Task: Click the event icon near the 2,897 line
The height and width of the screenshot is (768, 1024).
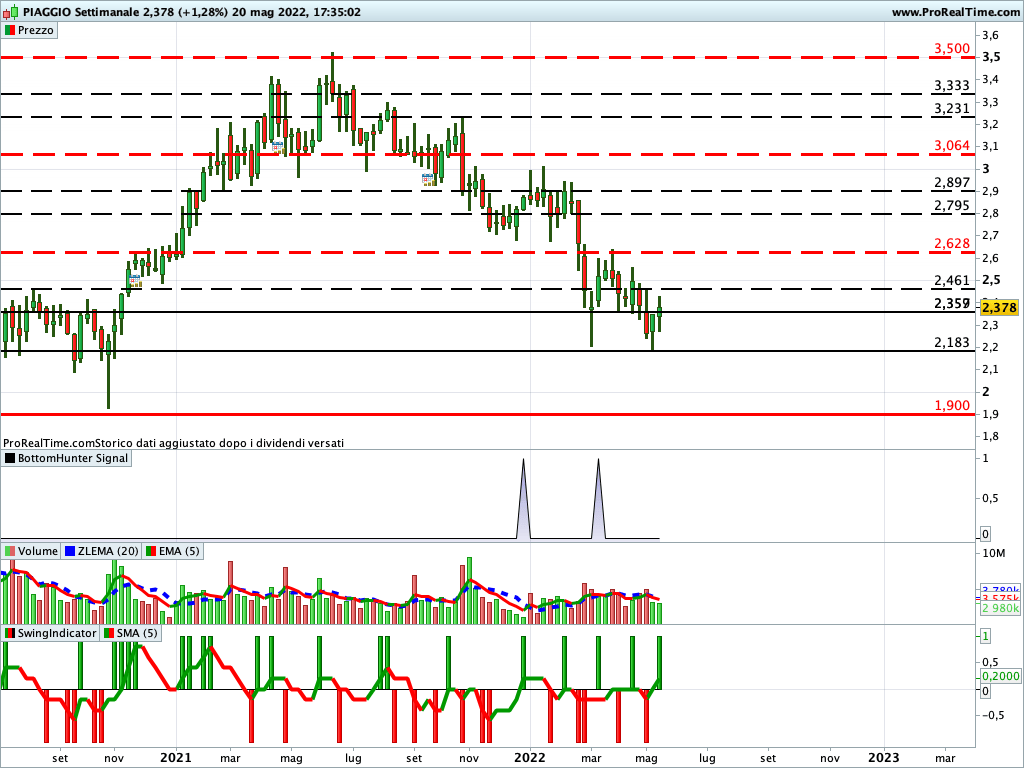Action: pyautogui.click(x=428, y=180)
